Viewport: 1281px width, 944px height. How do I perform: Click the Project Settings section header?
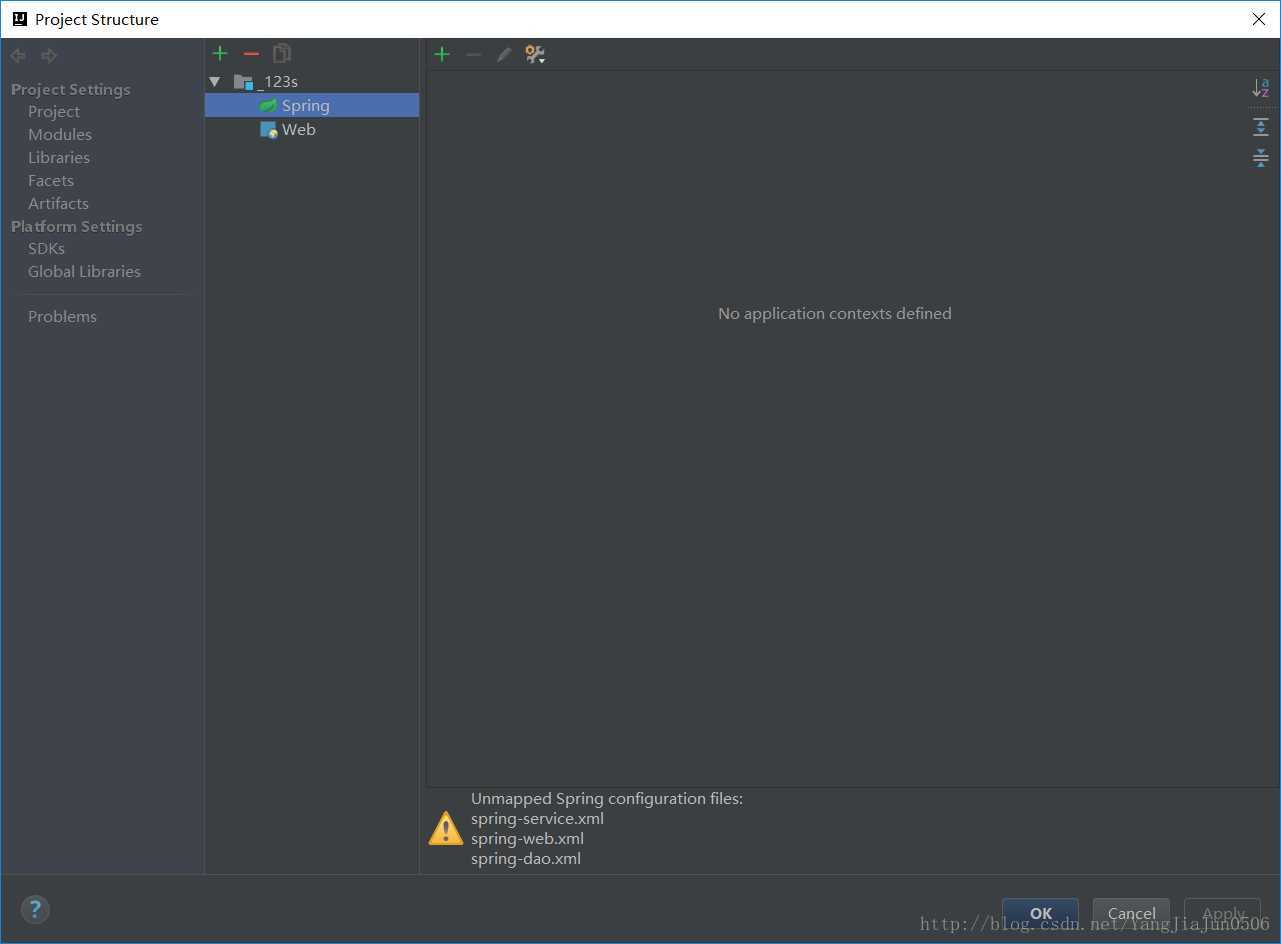coord(71,89)
